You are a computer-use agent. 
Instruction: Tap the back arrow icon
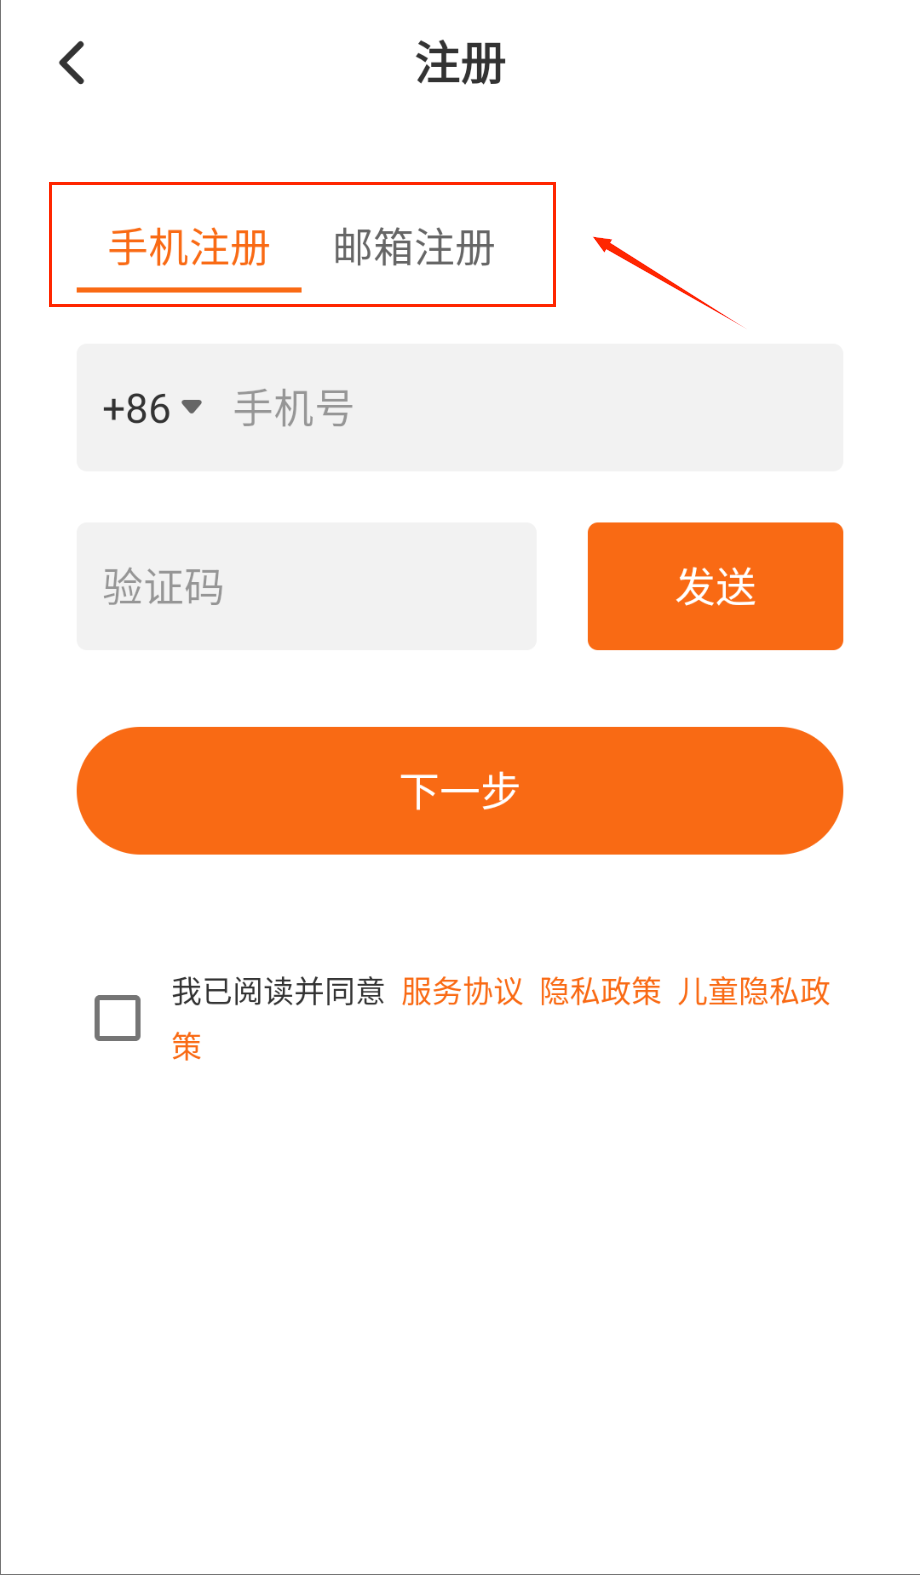click(x=72, y=63)
